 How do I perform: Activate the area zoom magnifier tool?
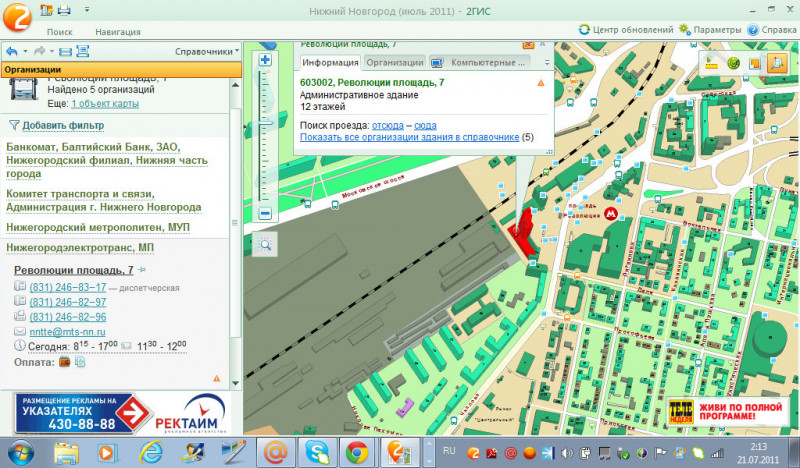click(266, 245)
